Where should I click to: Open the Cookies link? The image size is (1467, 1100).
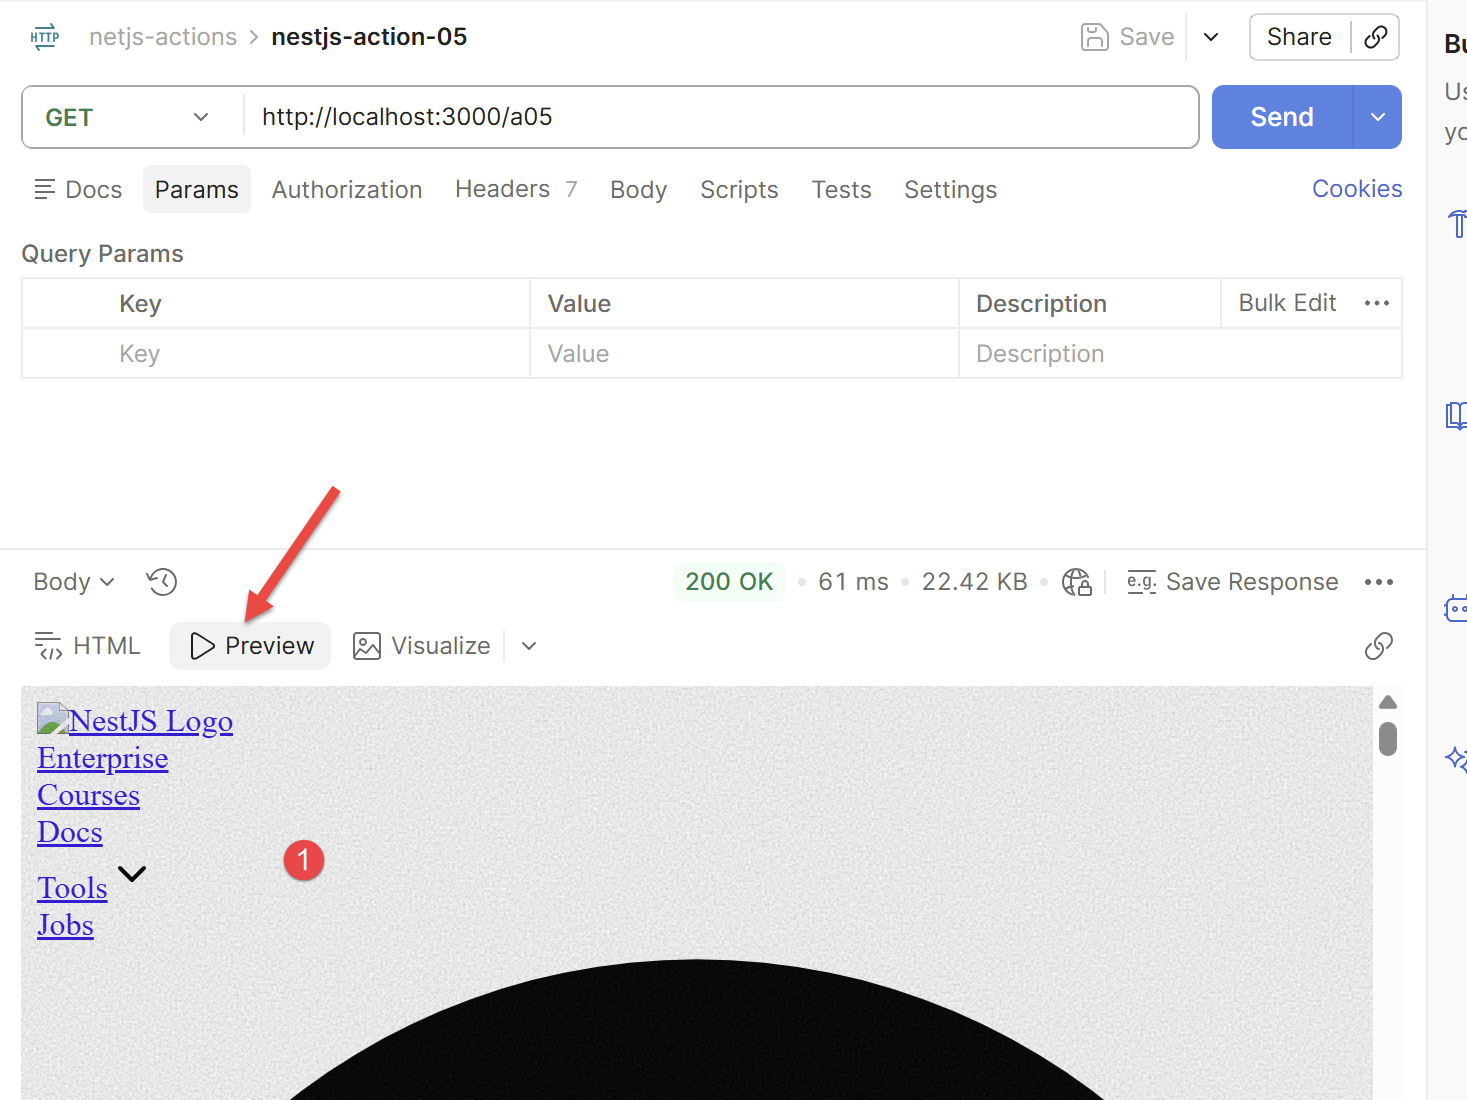click(1357, 189)
